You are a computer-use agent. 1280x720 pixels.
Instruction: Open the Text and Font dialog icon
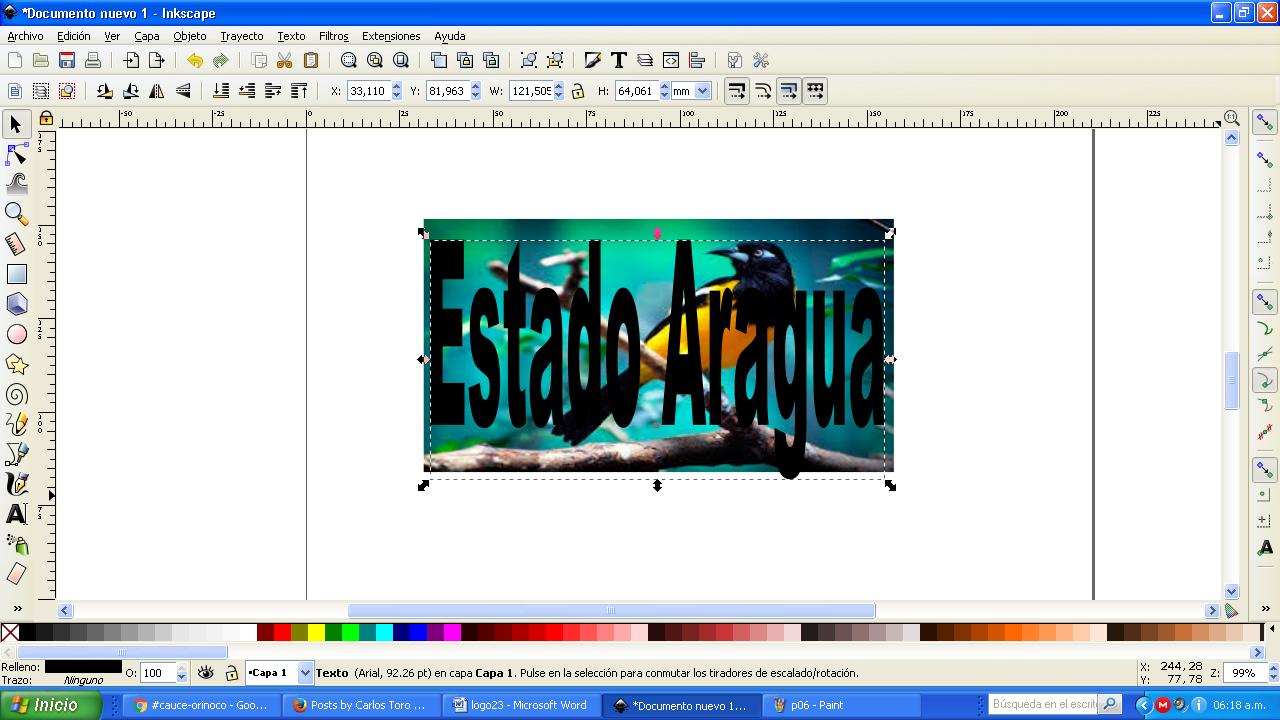619,61
